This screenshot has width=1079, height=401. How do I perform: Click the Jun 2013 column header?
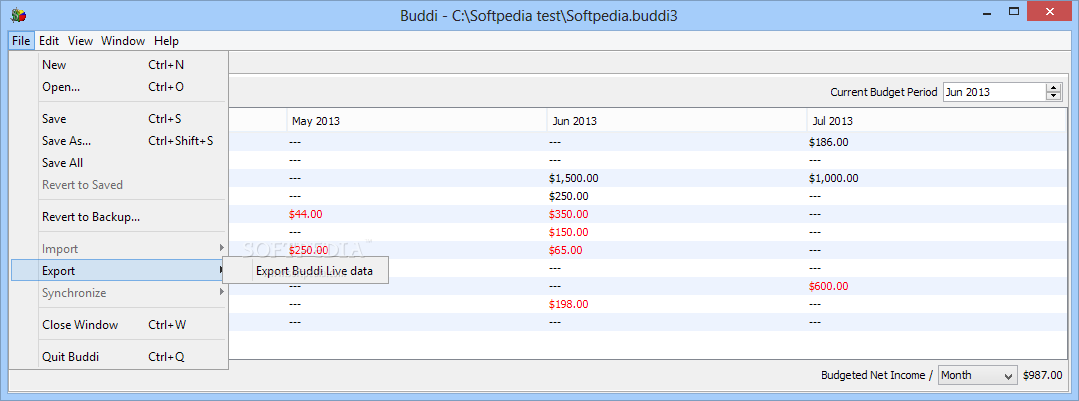pyautogui.click(x=677, y=120)
